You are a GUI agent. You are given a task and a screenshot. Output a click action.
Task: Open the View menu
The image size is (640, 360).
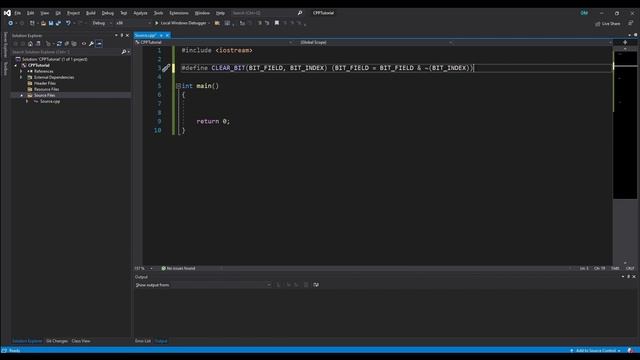tap(44, 13)
